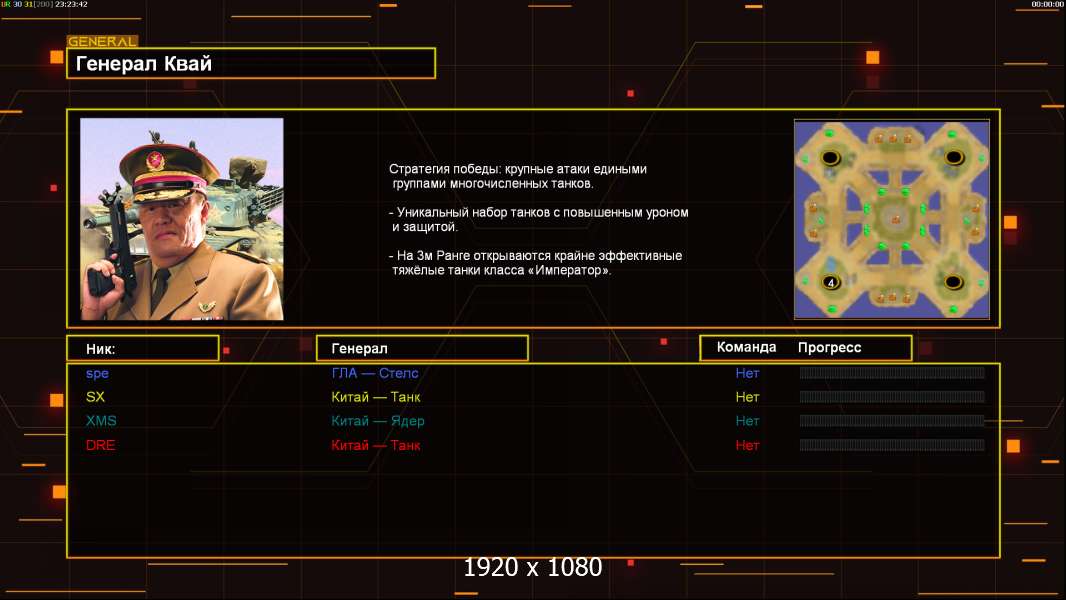Click the 'Уникальный набор танков' bullet text
This screenshot has height=600, width=1066.
[x=538, y=219]
